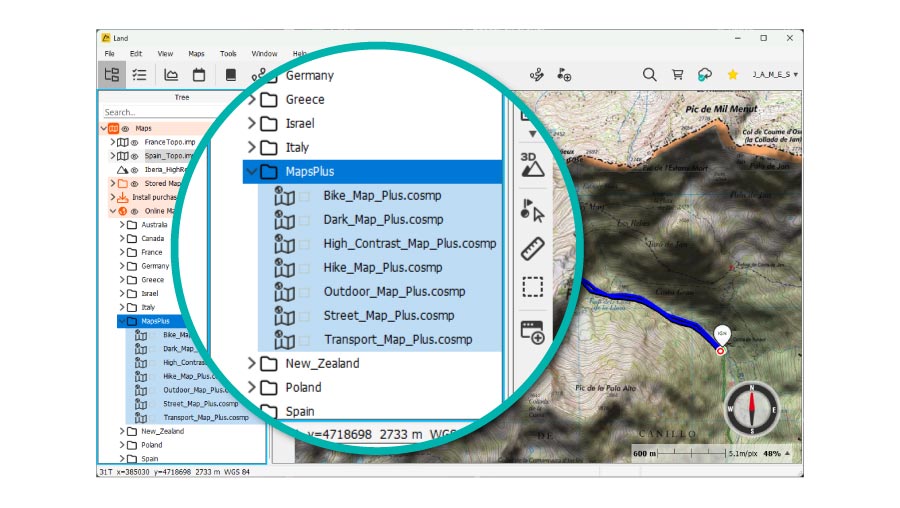Click the Install purchases download icon
This screenshot has width=900, height=508.
point(122,197)
